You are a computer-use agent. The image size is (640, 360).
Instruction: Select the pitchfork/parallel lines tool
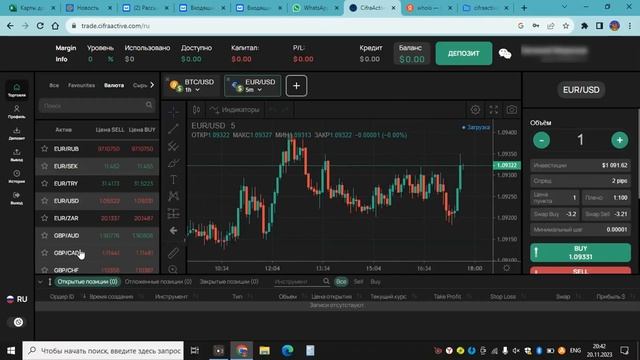pos(173,146)
